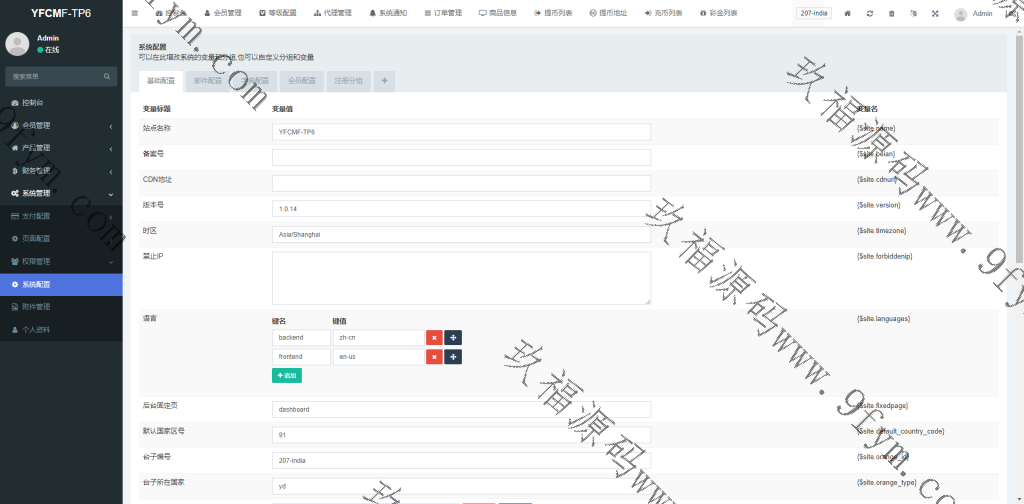1024x504 pixels.
Task: Toggle fullscreen with the expand icon
Action: pos(935,13)
